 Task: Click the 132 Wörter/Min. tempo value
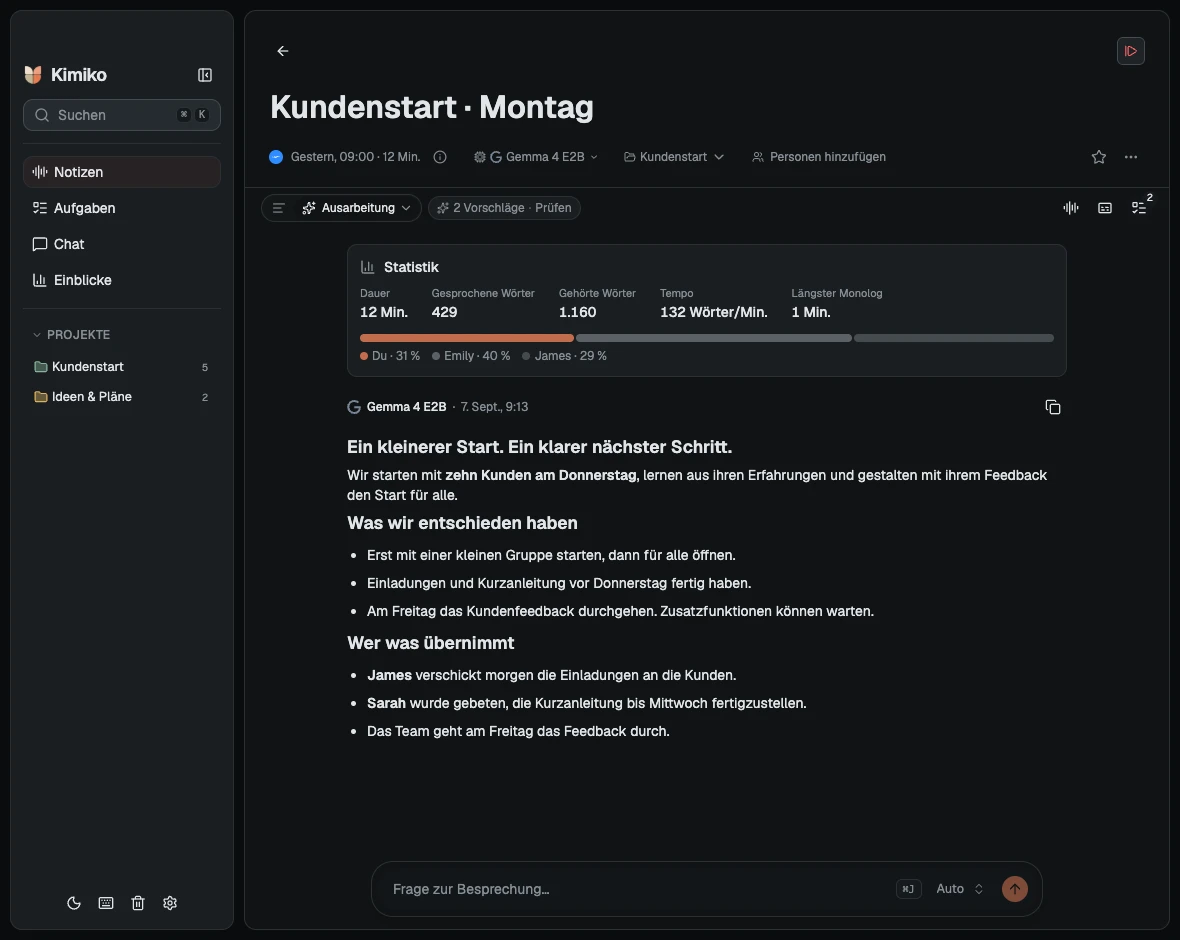pos(713,312)
